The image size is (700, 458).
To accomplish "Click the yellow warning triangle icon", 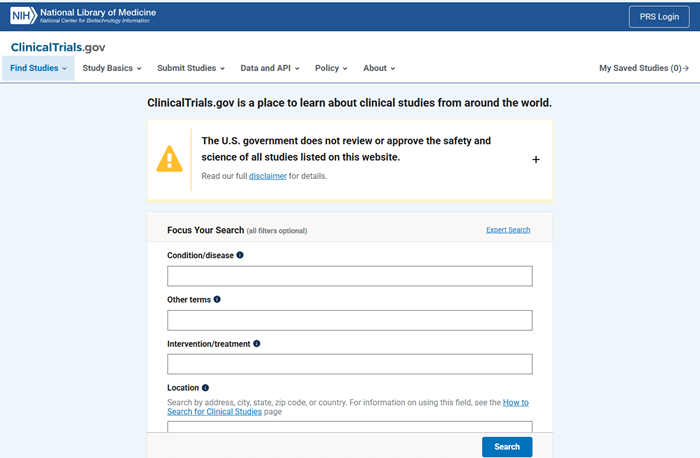I will click(169, 159).
